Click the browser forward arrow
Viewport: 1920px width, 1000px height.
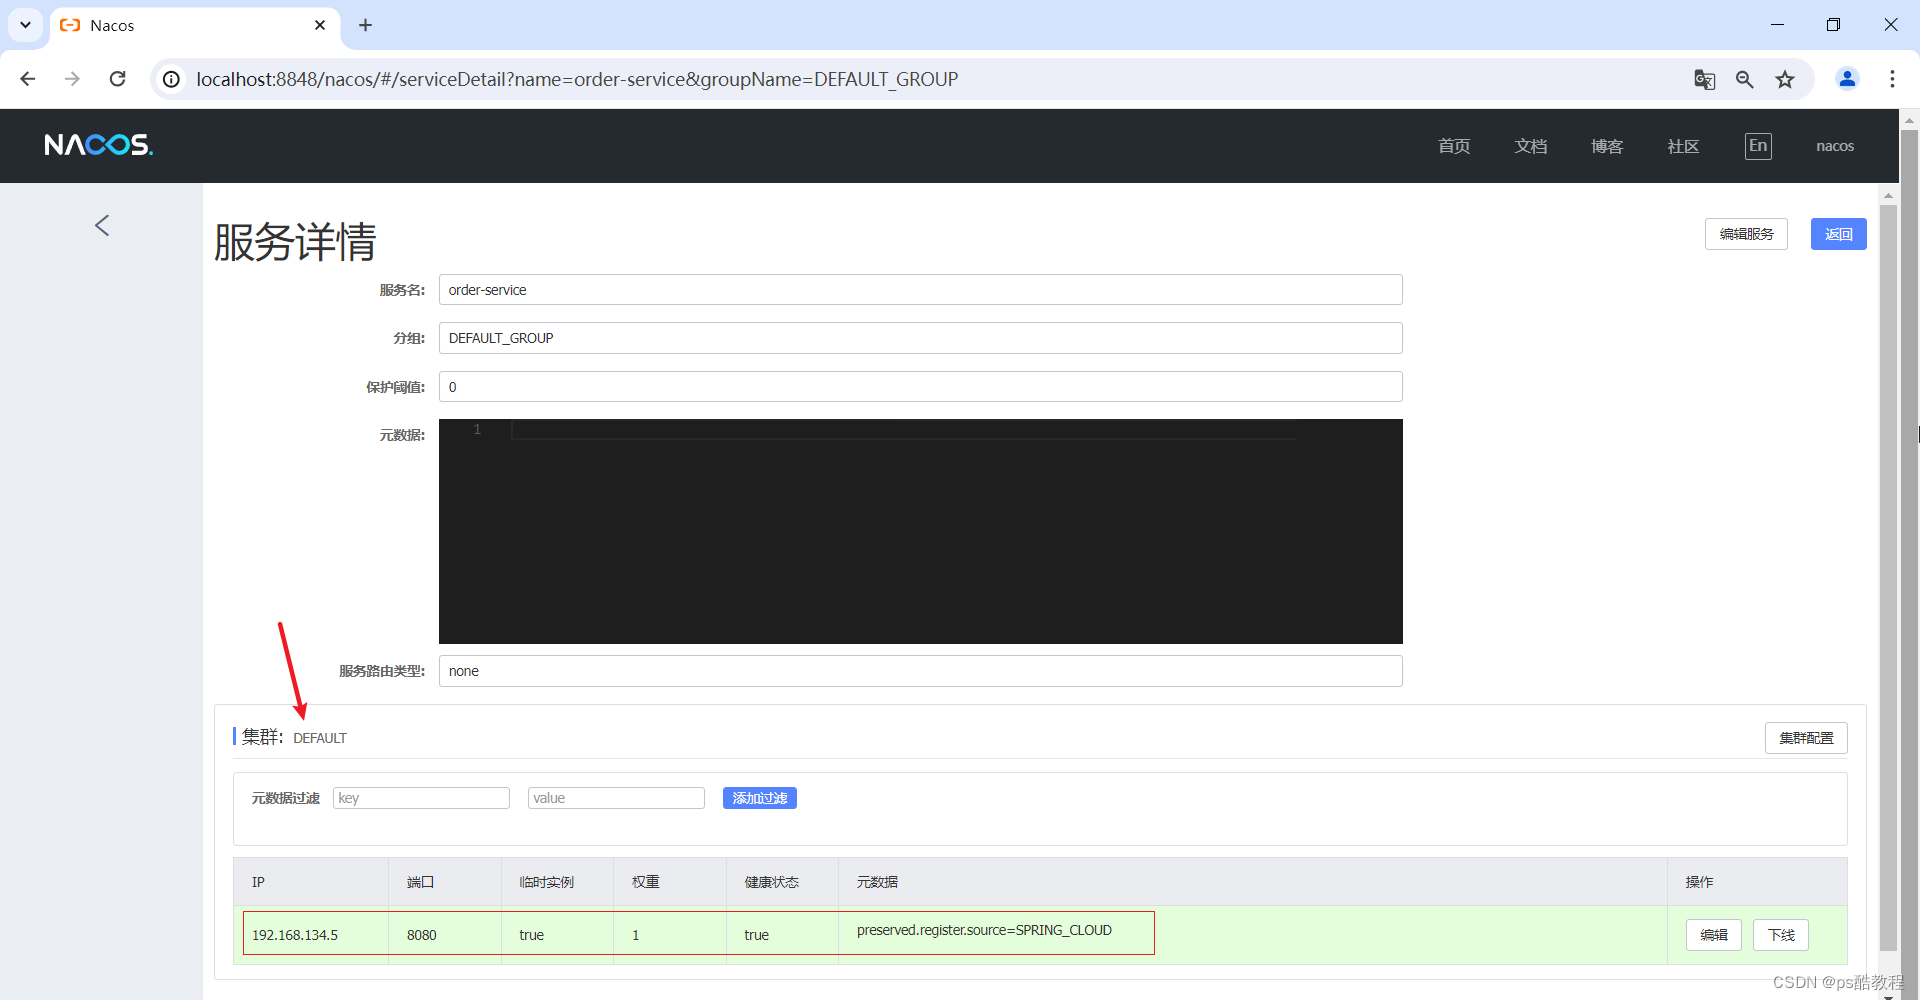pos(72,79)
